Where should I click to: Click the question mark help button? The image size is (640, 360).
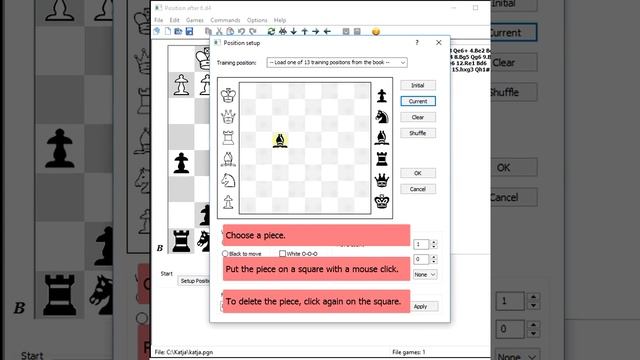(417, 42)
